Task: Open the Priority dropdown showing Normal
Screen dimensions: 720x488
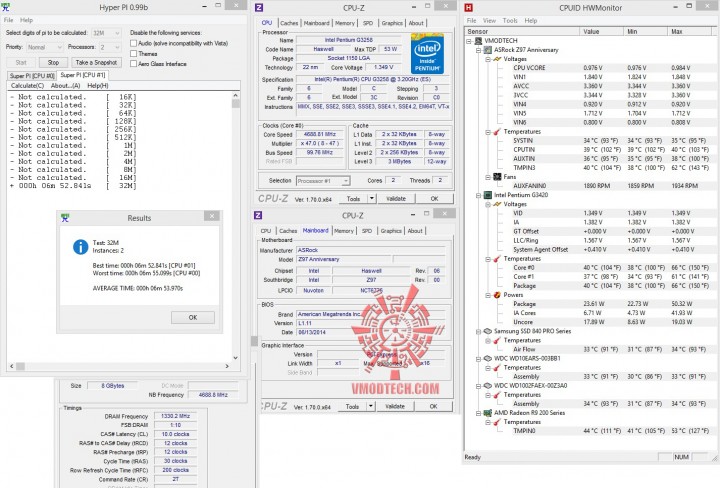Action: [x=45, y=47]
